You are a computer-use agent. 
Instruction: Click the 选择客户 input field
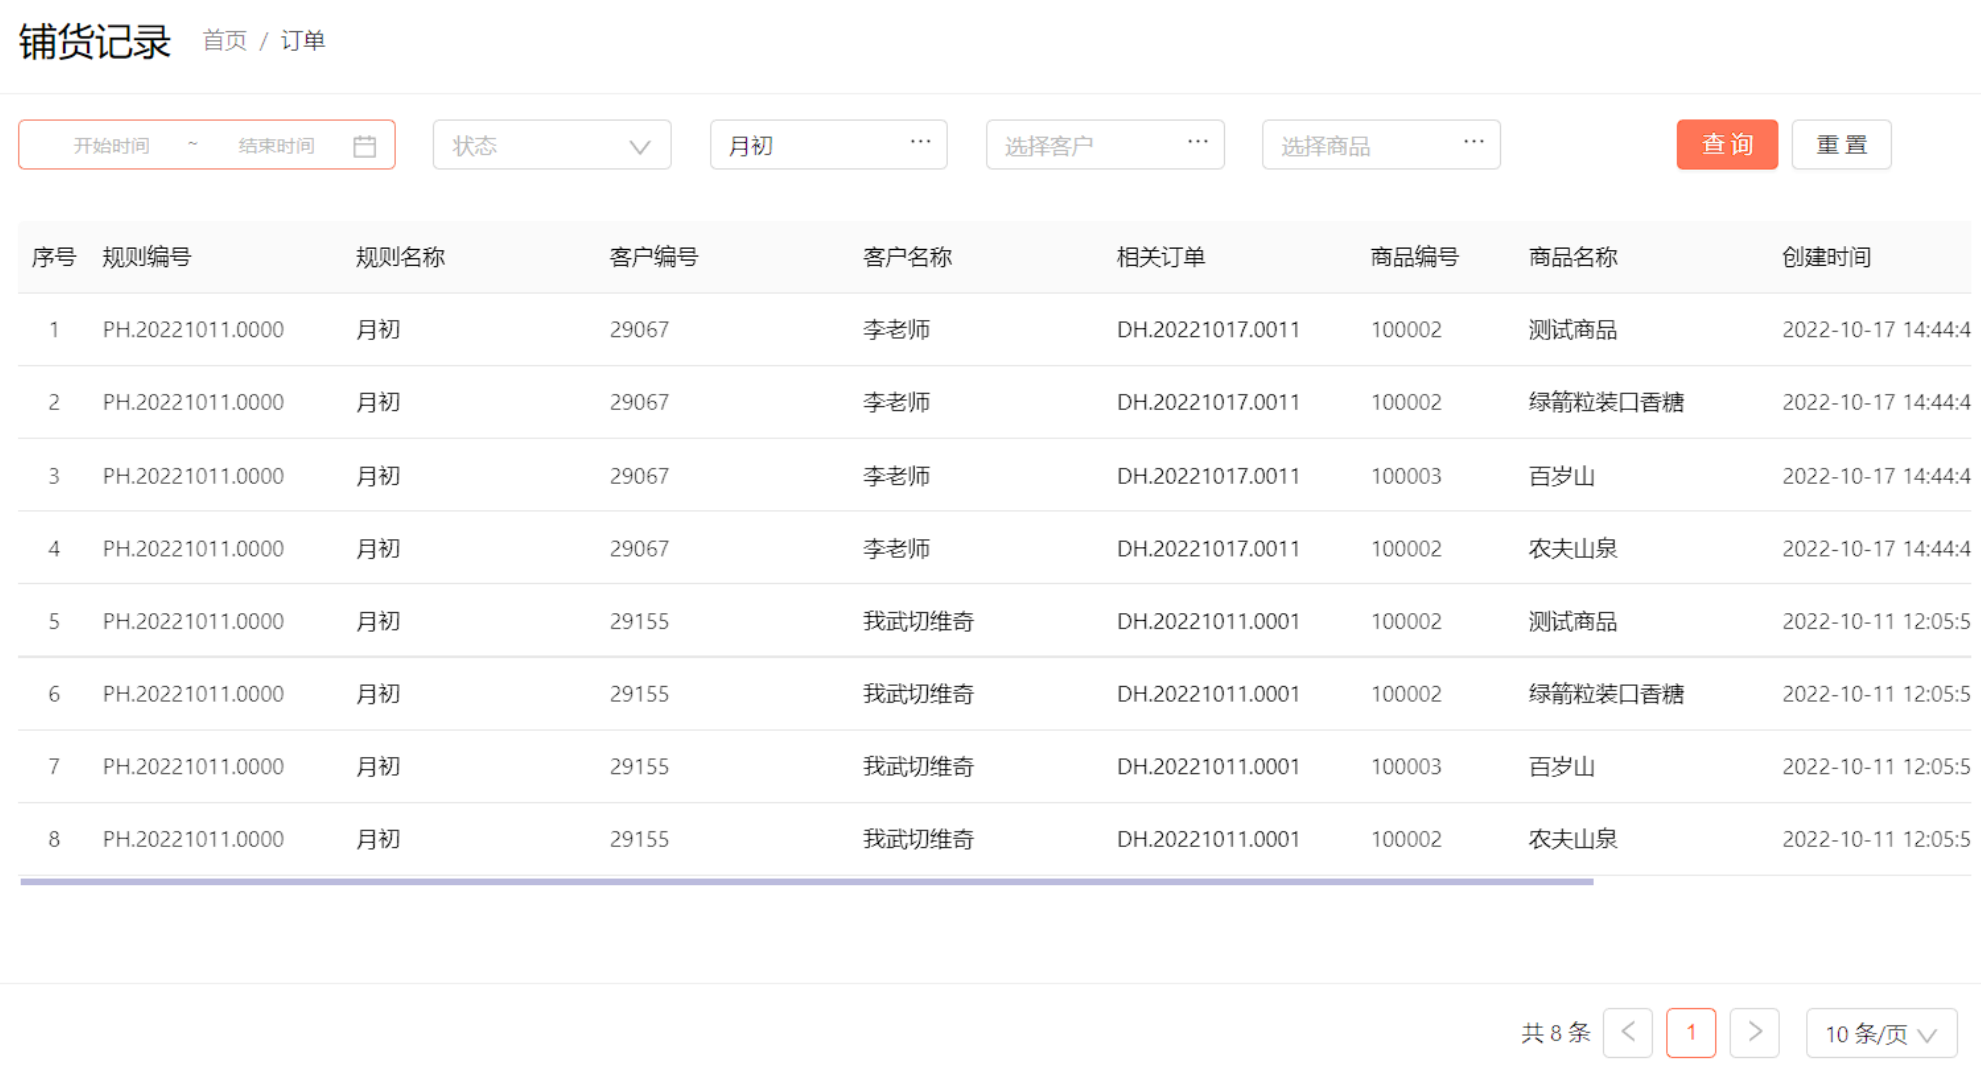[1105, 145]
